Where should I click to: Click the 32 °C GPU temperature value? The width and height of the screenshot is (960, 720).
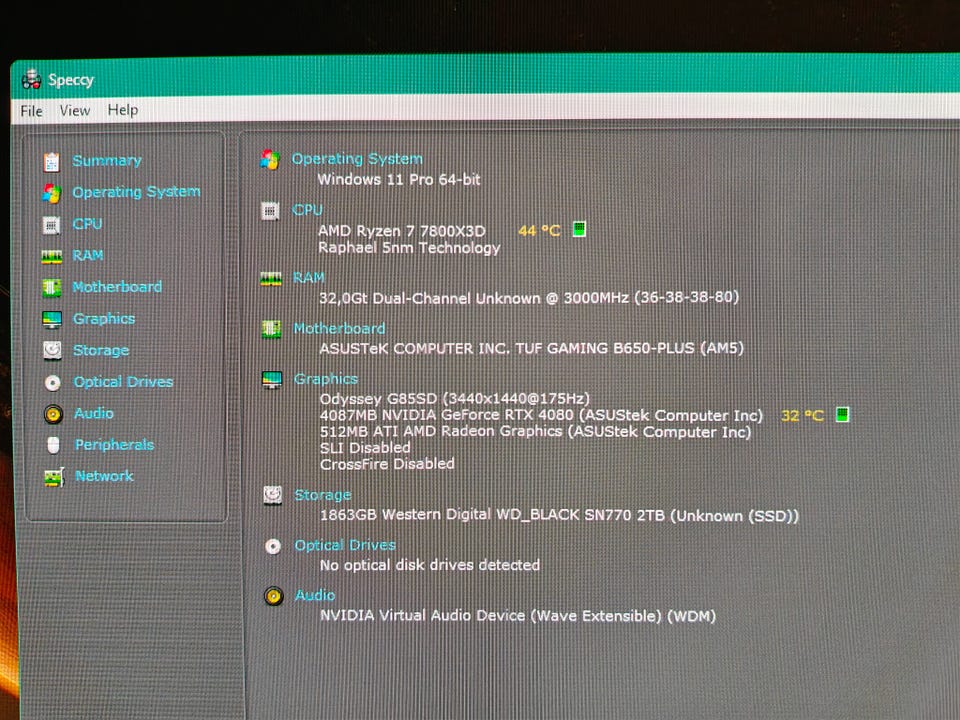tap(803, 416)
